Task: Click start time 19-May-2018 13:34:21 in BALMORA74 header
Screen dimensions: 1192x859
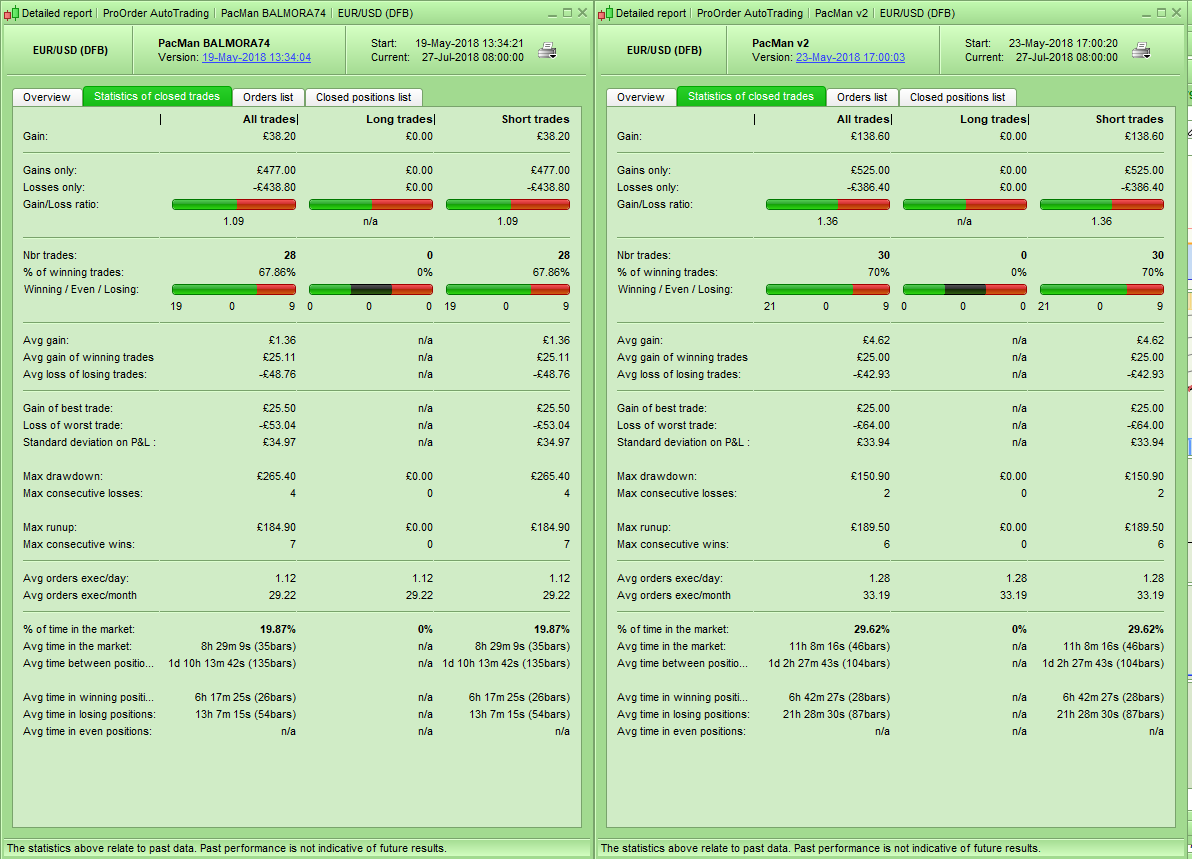Action: point(469,43)
